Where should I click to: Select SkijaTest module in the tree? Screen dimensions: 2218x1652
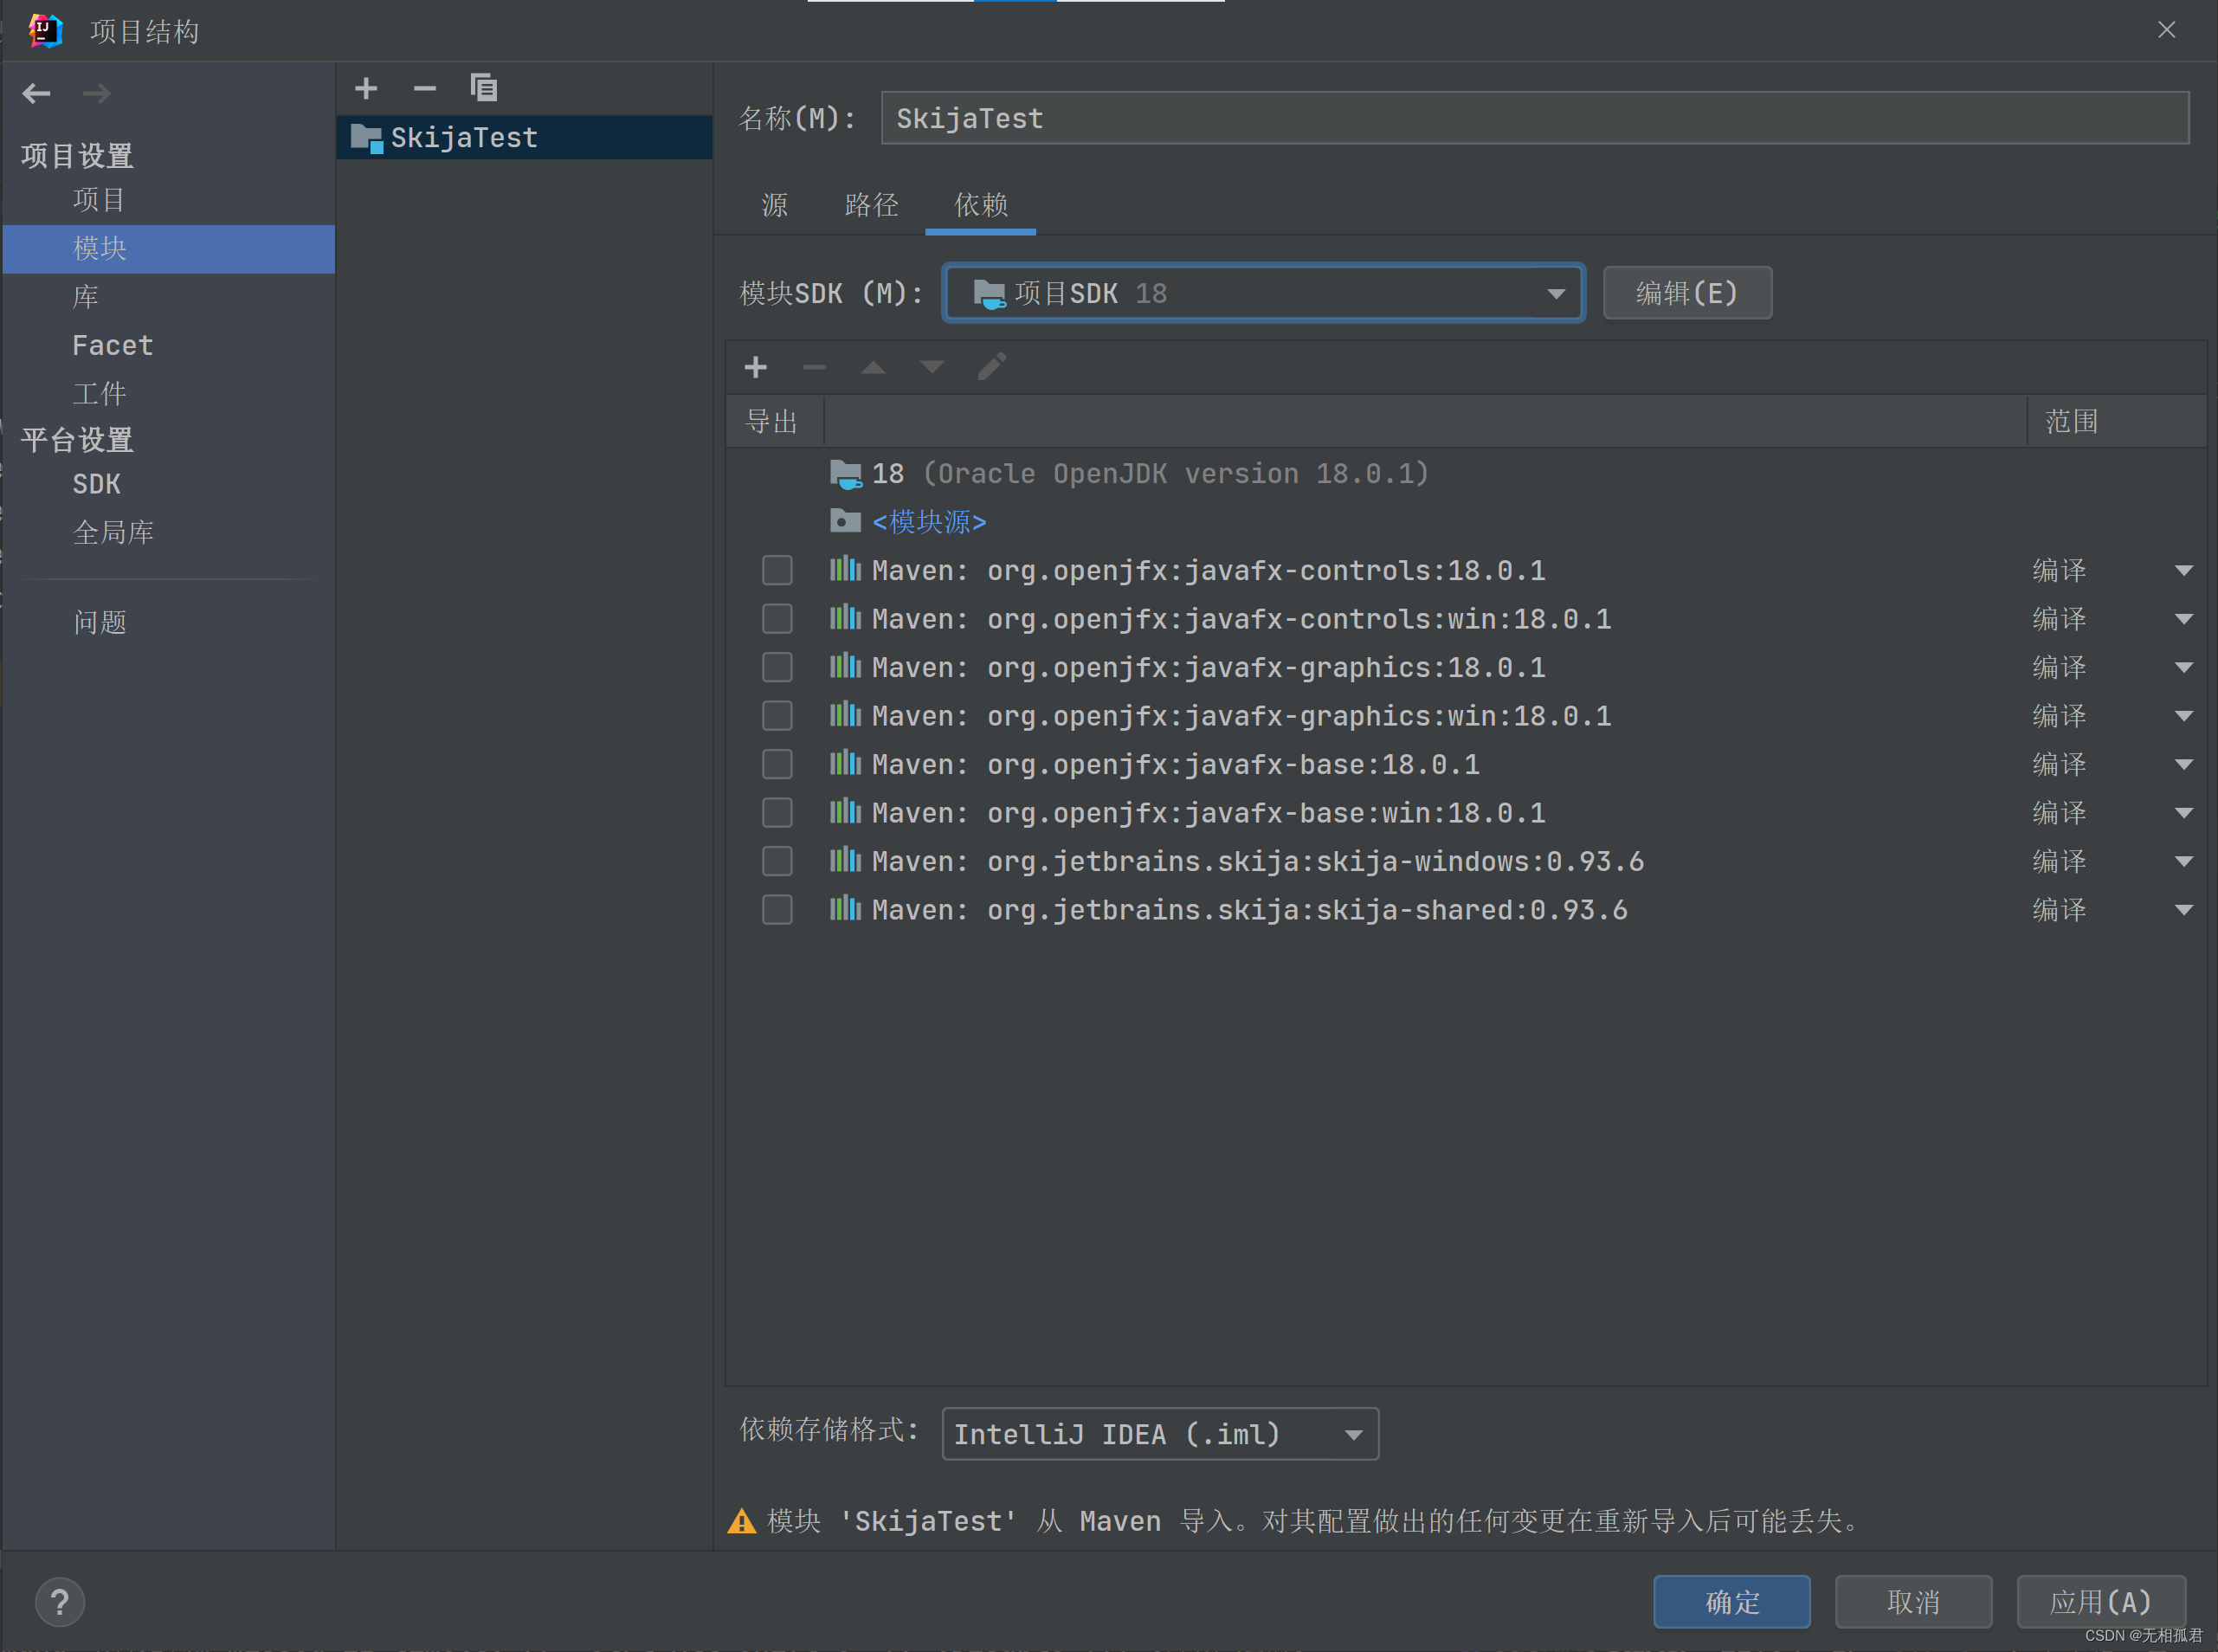pos(525,138)
